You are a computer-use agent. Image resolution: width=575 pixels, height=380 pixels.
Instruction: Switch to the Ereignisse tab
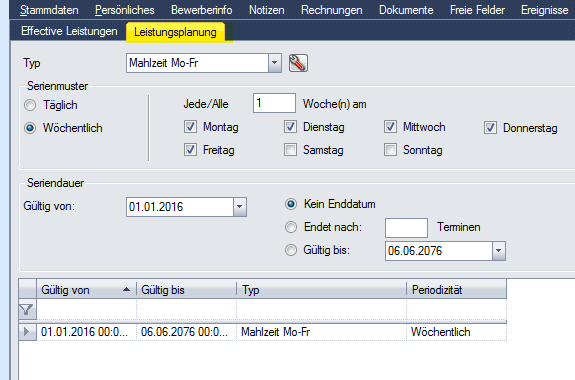pos(545,10)
